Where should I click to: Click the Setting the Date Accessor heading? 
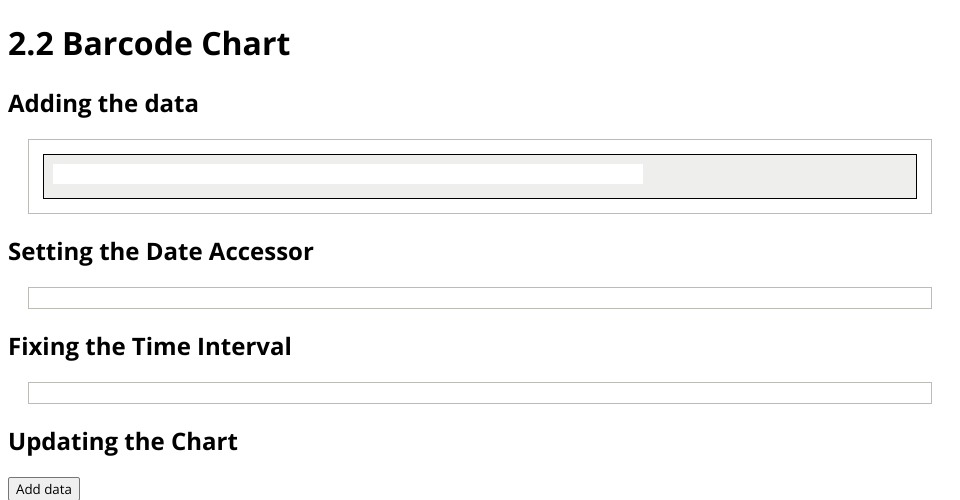tap(160, 252)
